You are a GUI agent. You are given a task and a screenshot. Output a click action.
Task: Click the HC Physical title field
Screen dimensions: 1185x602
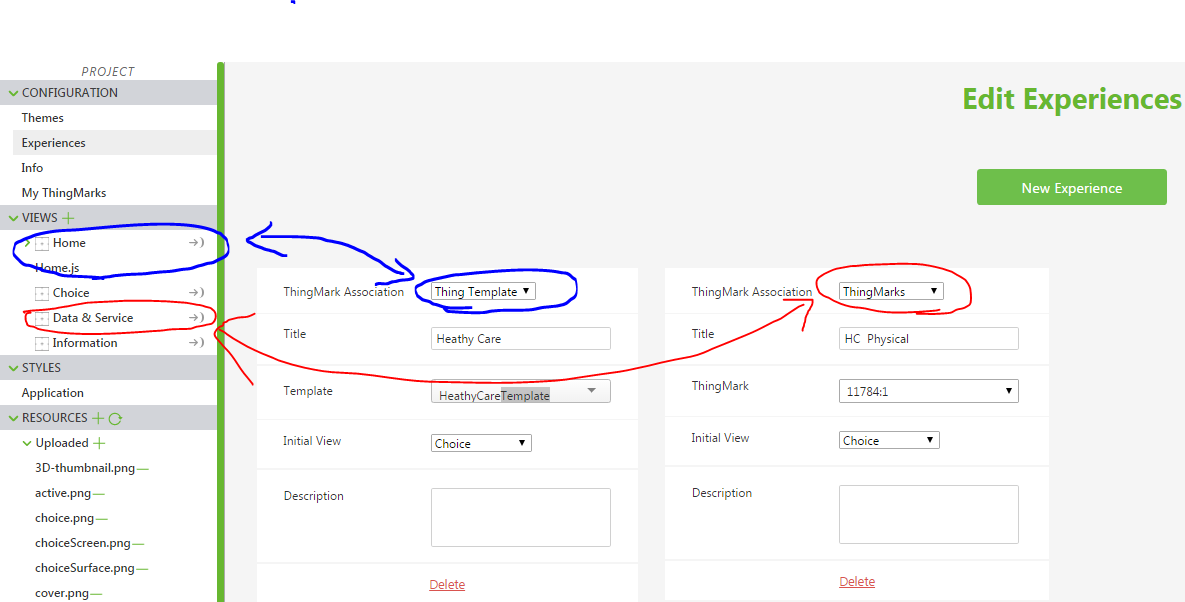pos(929,338)
